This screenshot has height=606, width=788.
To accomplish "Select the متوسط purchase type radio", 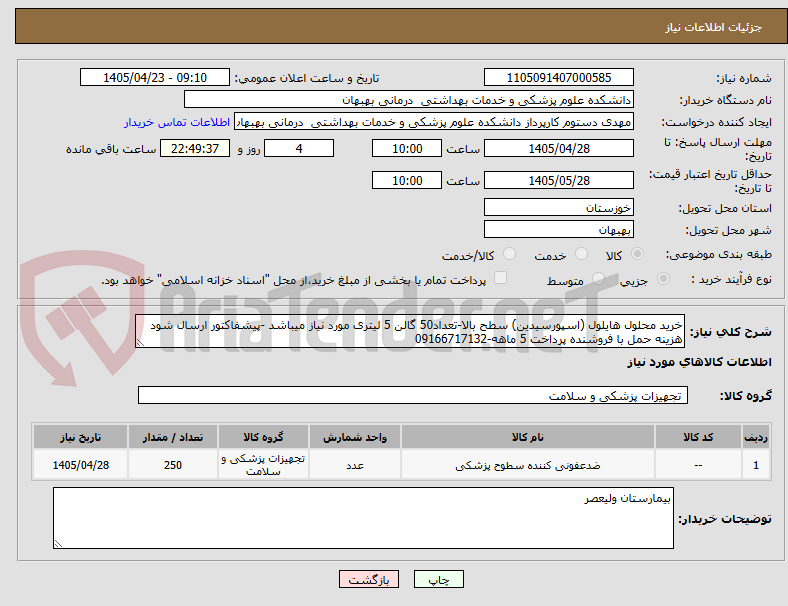I will click(598, 278).
